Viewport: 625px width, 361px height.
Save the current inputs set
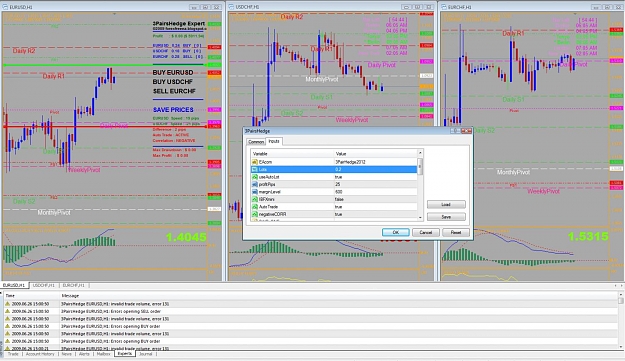point(446,217)
